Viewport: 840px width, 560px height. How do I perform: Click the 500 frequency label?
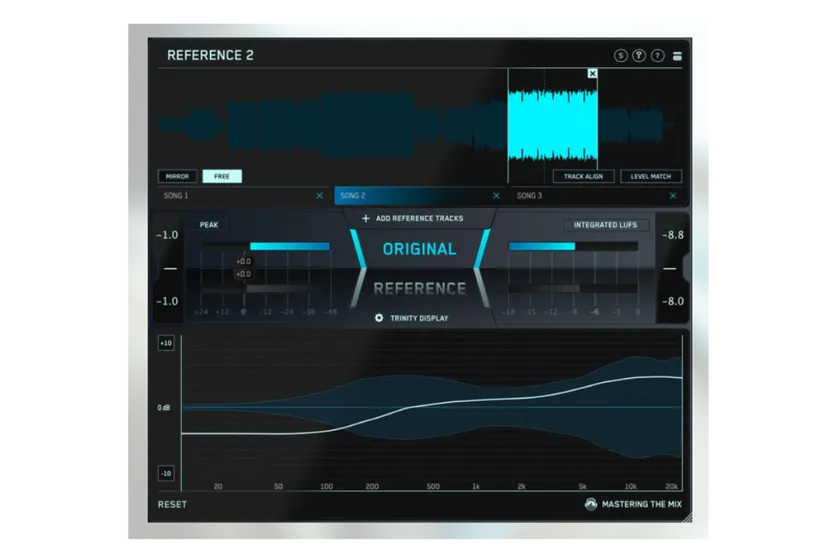click(x=433, y=487)
